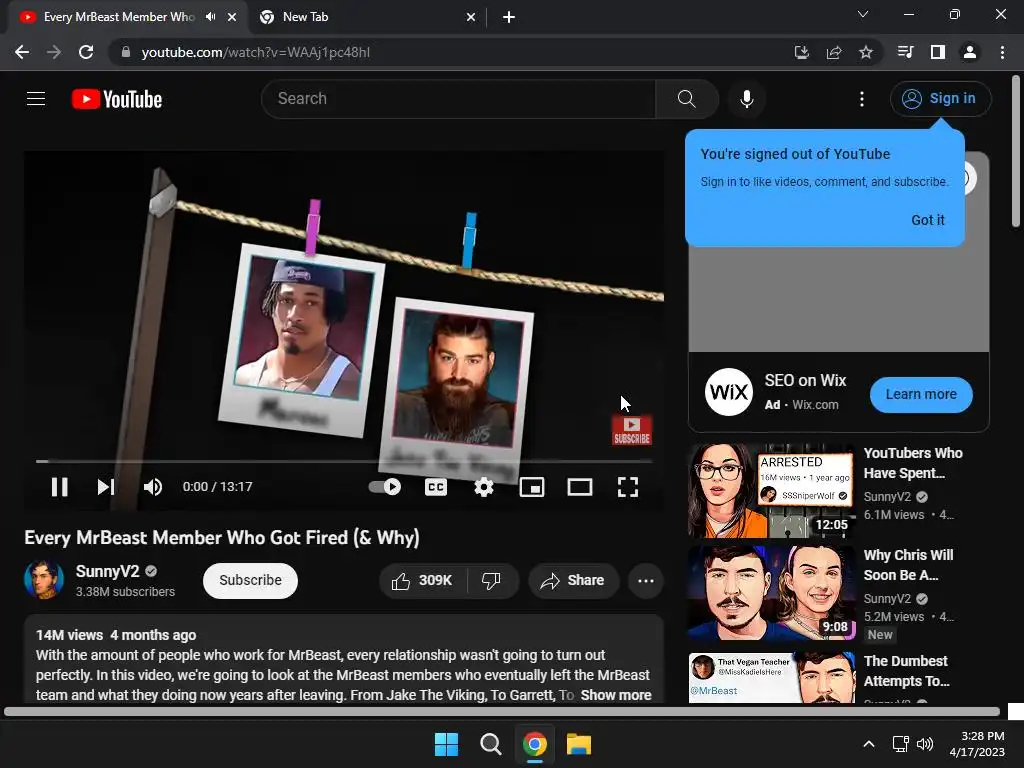Image resolution: width=1024 pixels, height=768 pixels.
Task: Open the Wix logo in ad
Action: tap(729, 392)
